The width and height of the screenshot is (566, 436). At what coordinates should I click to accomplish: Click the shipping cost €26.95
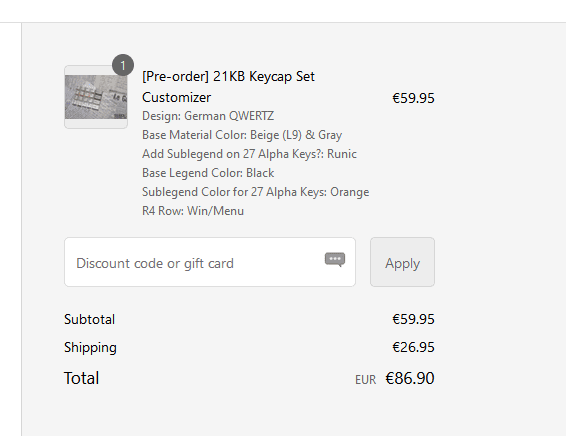413,347
